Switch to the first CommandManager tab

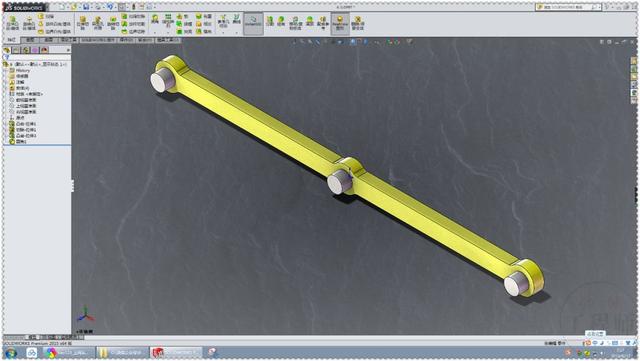pos(11,40)
